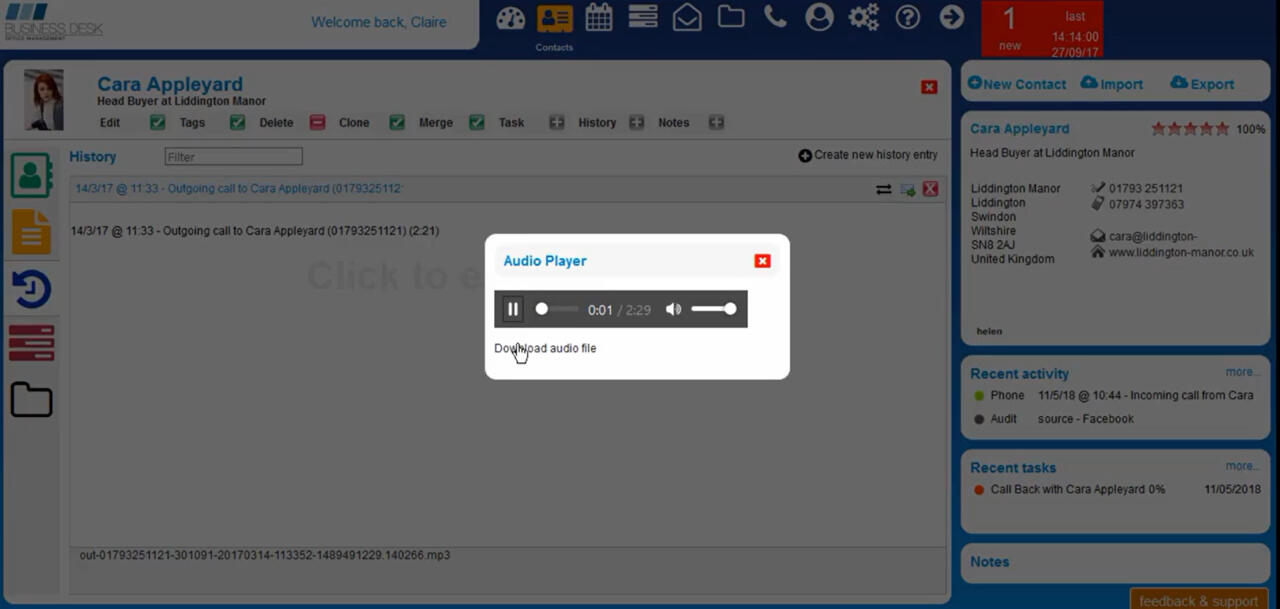The width and height of the screenshot is (1280, 609).
Task: Expand the Notes section with its plus control
Action: click(x=637, y=121)
